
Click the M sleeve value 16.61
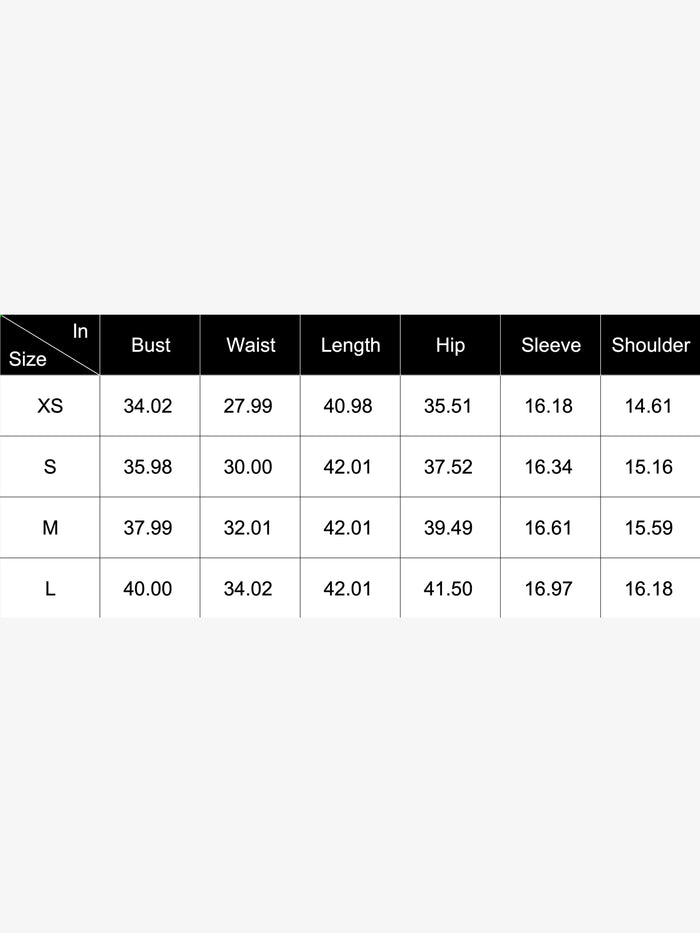coord(549,528)
